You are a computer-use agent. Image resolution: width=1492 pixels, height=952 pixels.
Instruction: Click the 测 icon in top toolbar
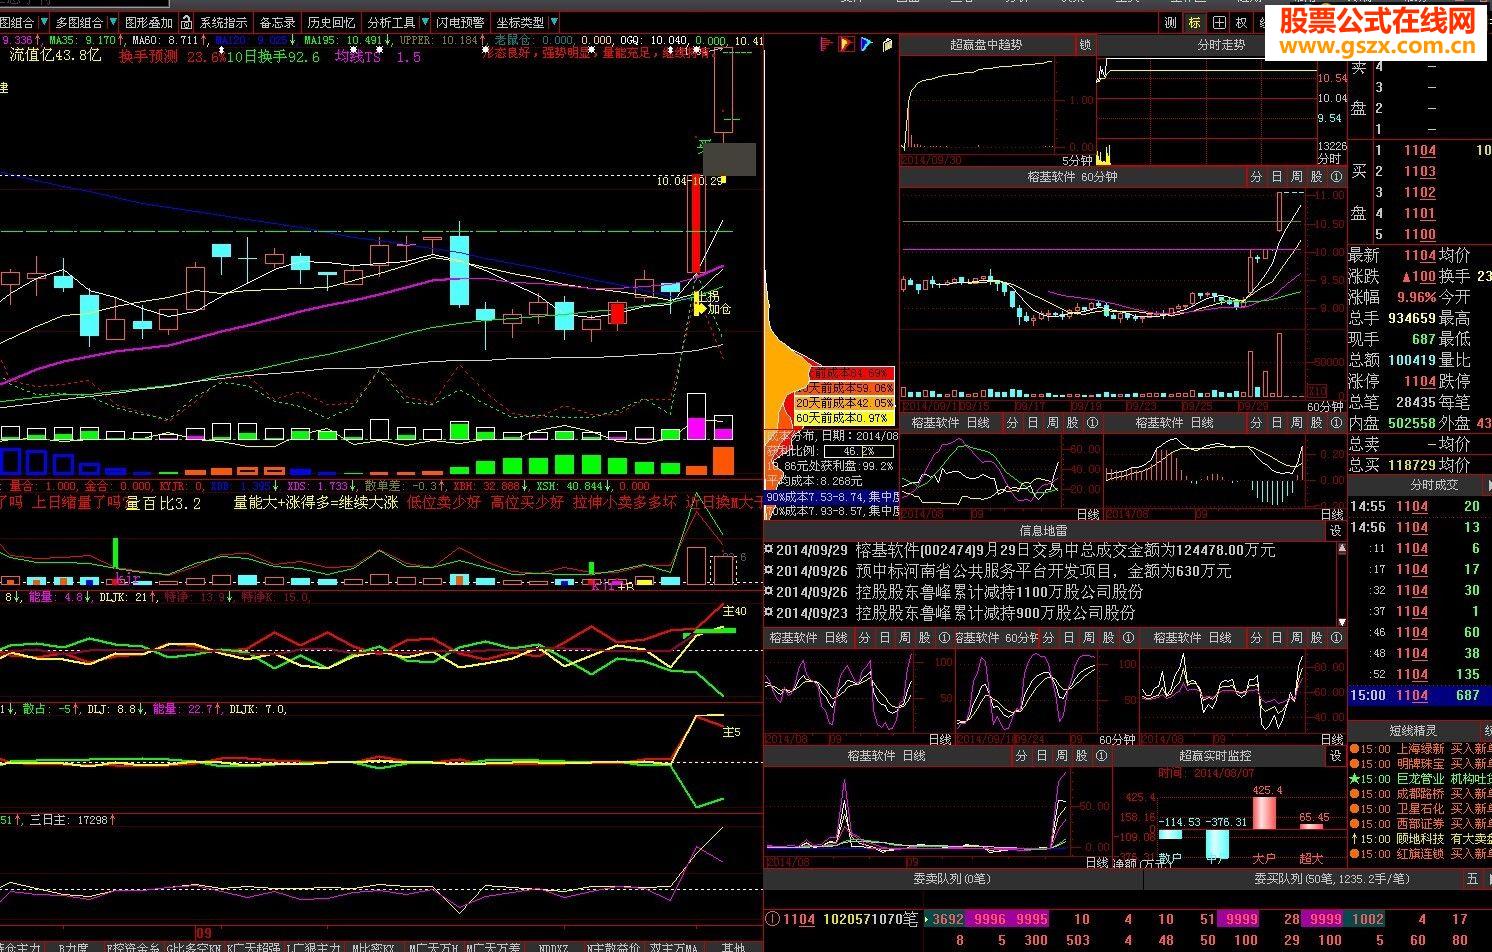point(1171,22)
